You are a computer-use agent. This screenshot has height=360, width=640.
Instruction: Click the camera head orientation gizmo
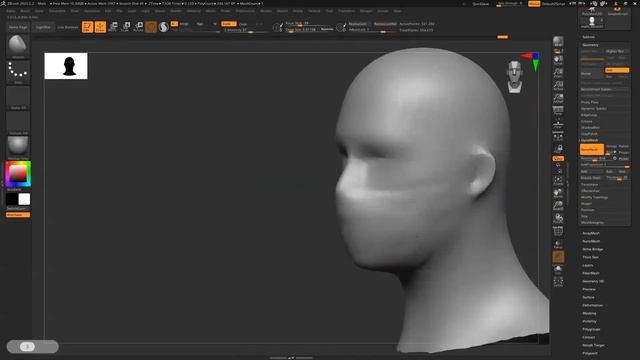click(515, 77)
